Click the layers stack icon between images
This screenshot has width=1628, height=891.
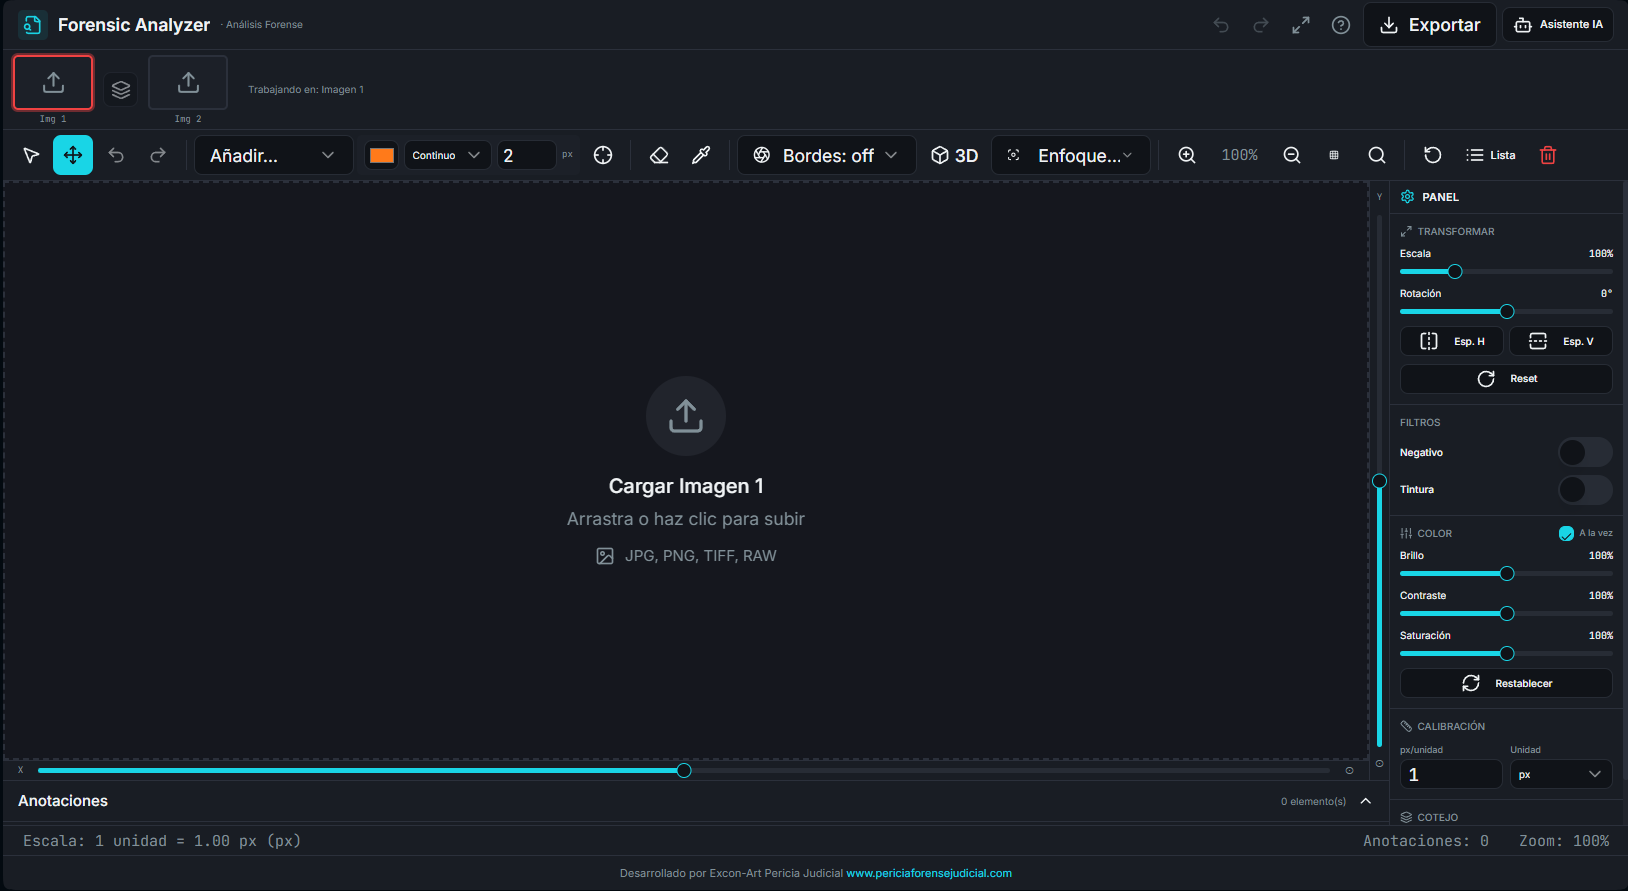point(121,90)
